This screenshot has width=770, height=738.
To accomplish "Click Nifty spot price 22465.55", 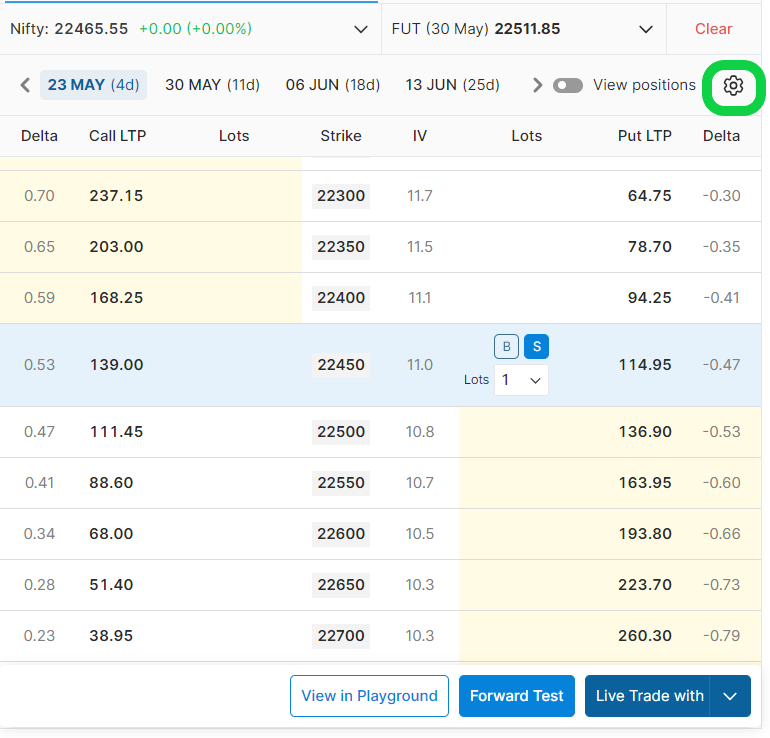I will click(x=91, y=29).
